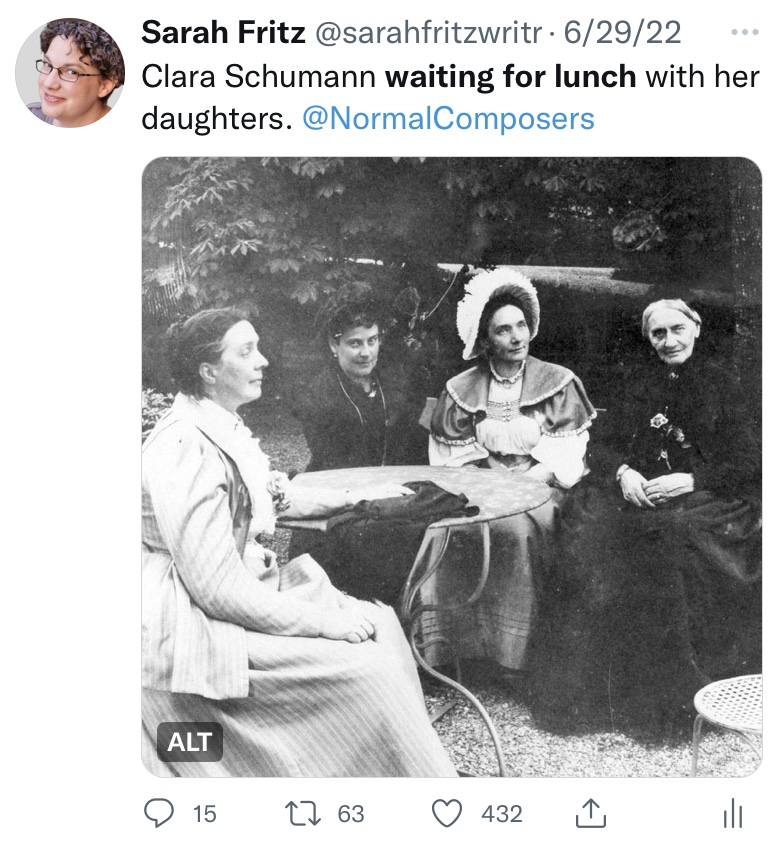Click the reply speech bubble icon
Viewport: 782px width, 841px height.
160,814
